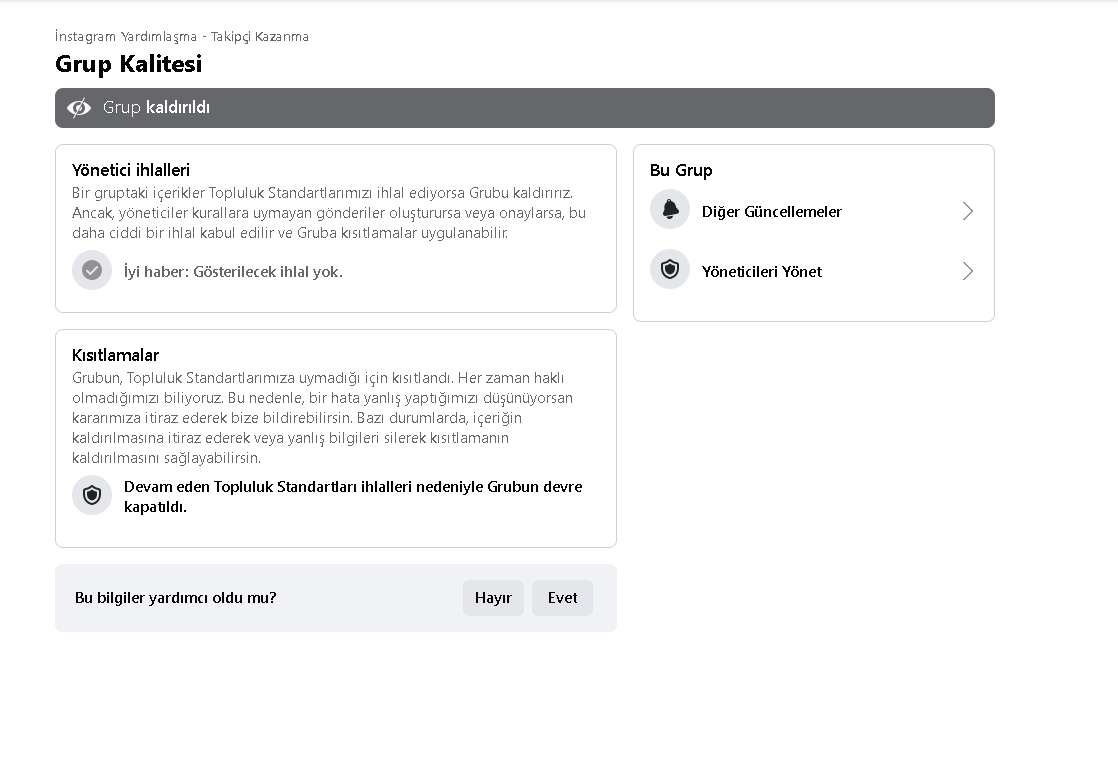Click the İyi haber: Gösterilecek ihlal yok text
This screenshot has height=759, width=1118.
click(233, 272)
